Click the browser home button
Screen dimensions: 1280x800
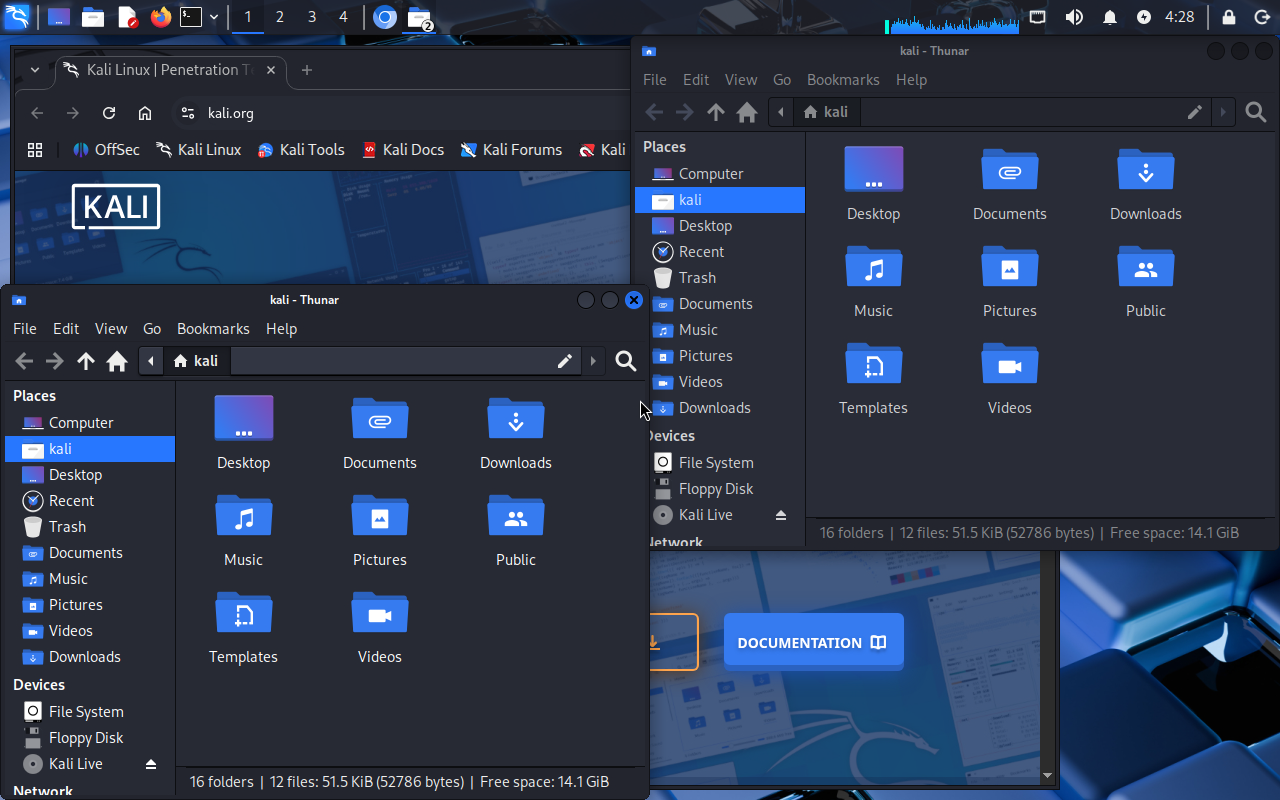145,113
